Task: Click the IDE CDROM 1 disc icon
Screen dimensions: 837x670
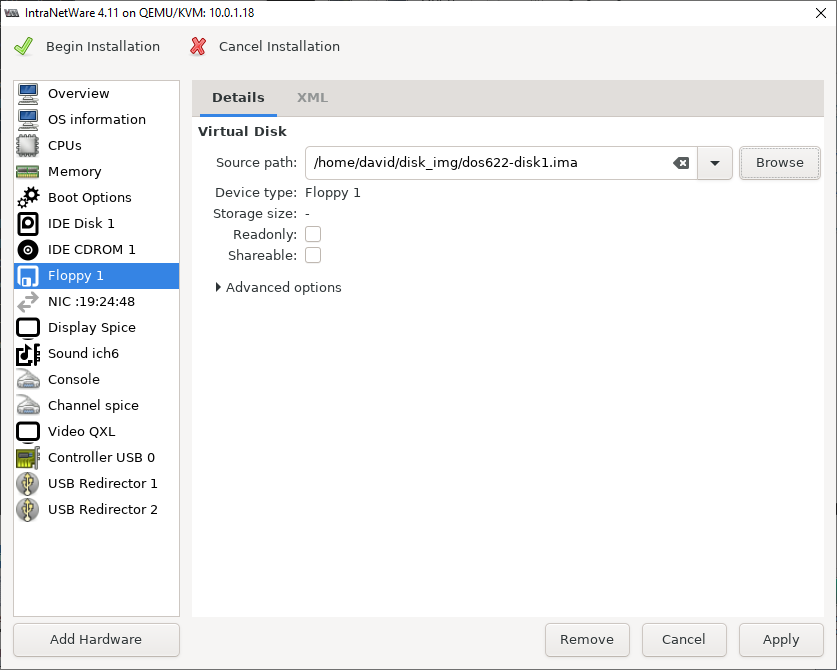Action: point(28,250)
